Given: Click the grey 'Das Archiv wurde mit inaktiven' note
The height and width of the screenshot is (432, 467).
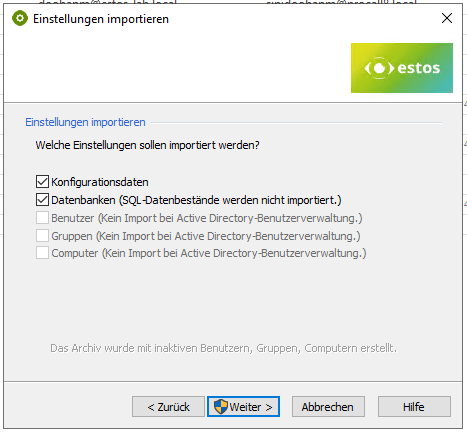Looking at the screenshot, I should 223,348.
